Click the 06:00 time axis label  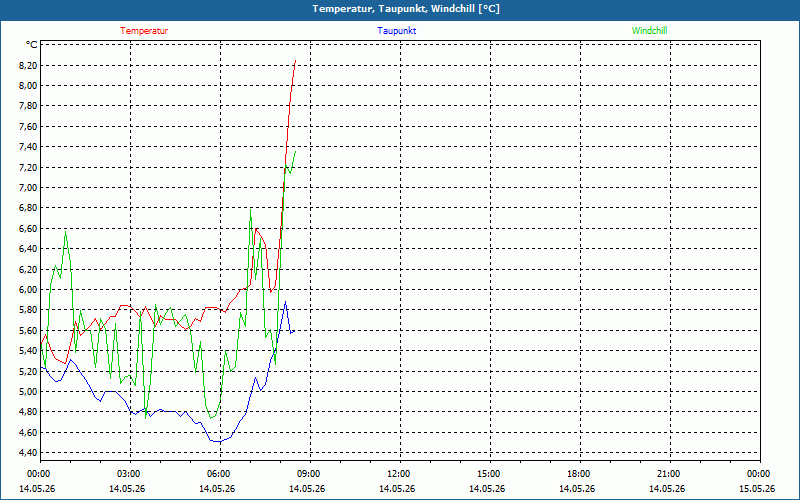click(x=217, y=474)
